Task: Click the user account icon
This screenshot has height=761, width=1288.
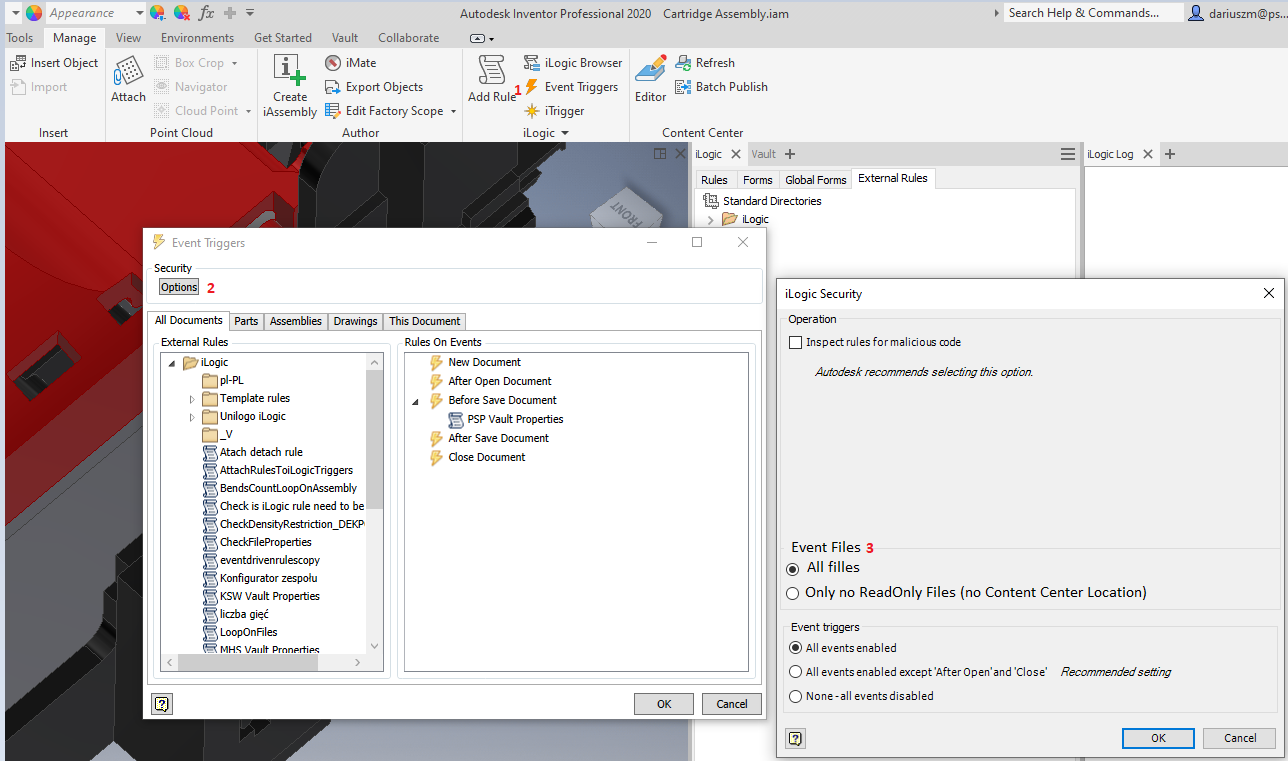Action: (x=1196, y=13)
